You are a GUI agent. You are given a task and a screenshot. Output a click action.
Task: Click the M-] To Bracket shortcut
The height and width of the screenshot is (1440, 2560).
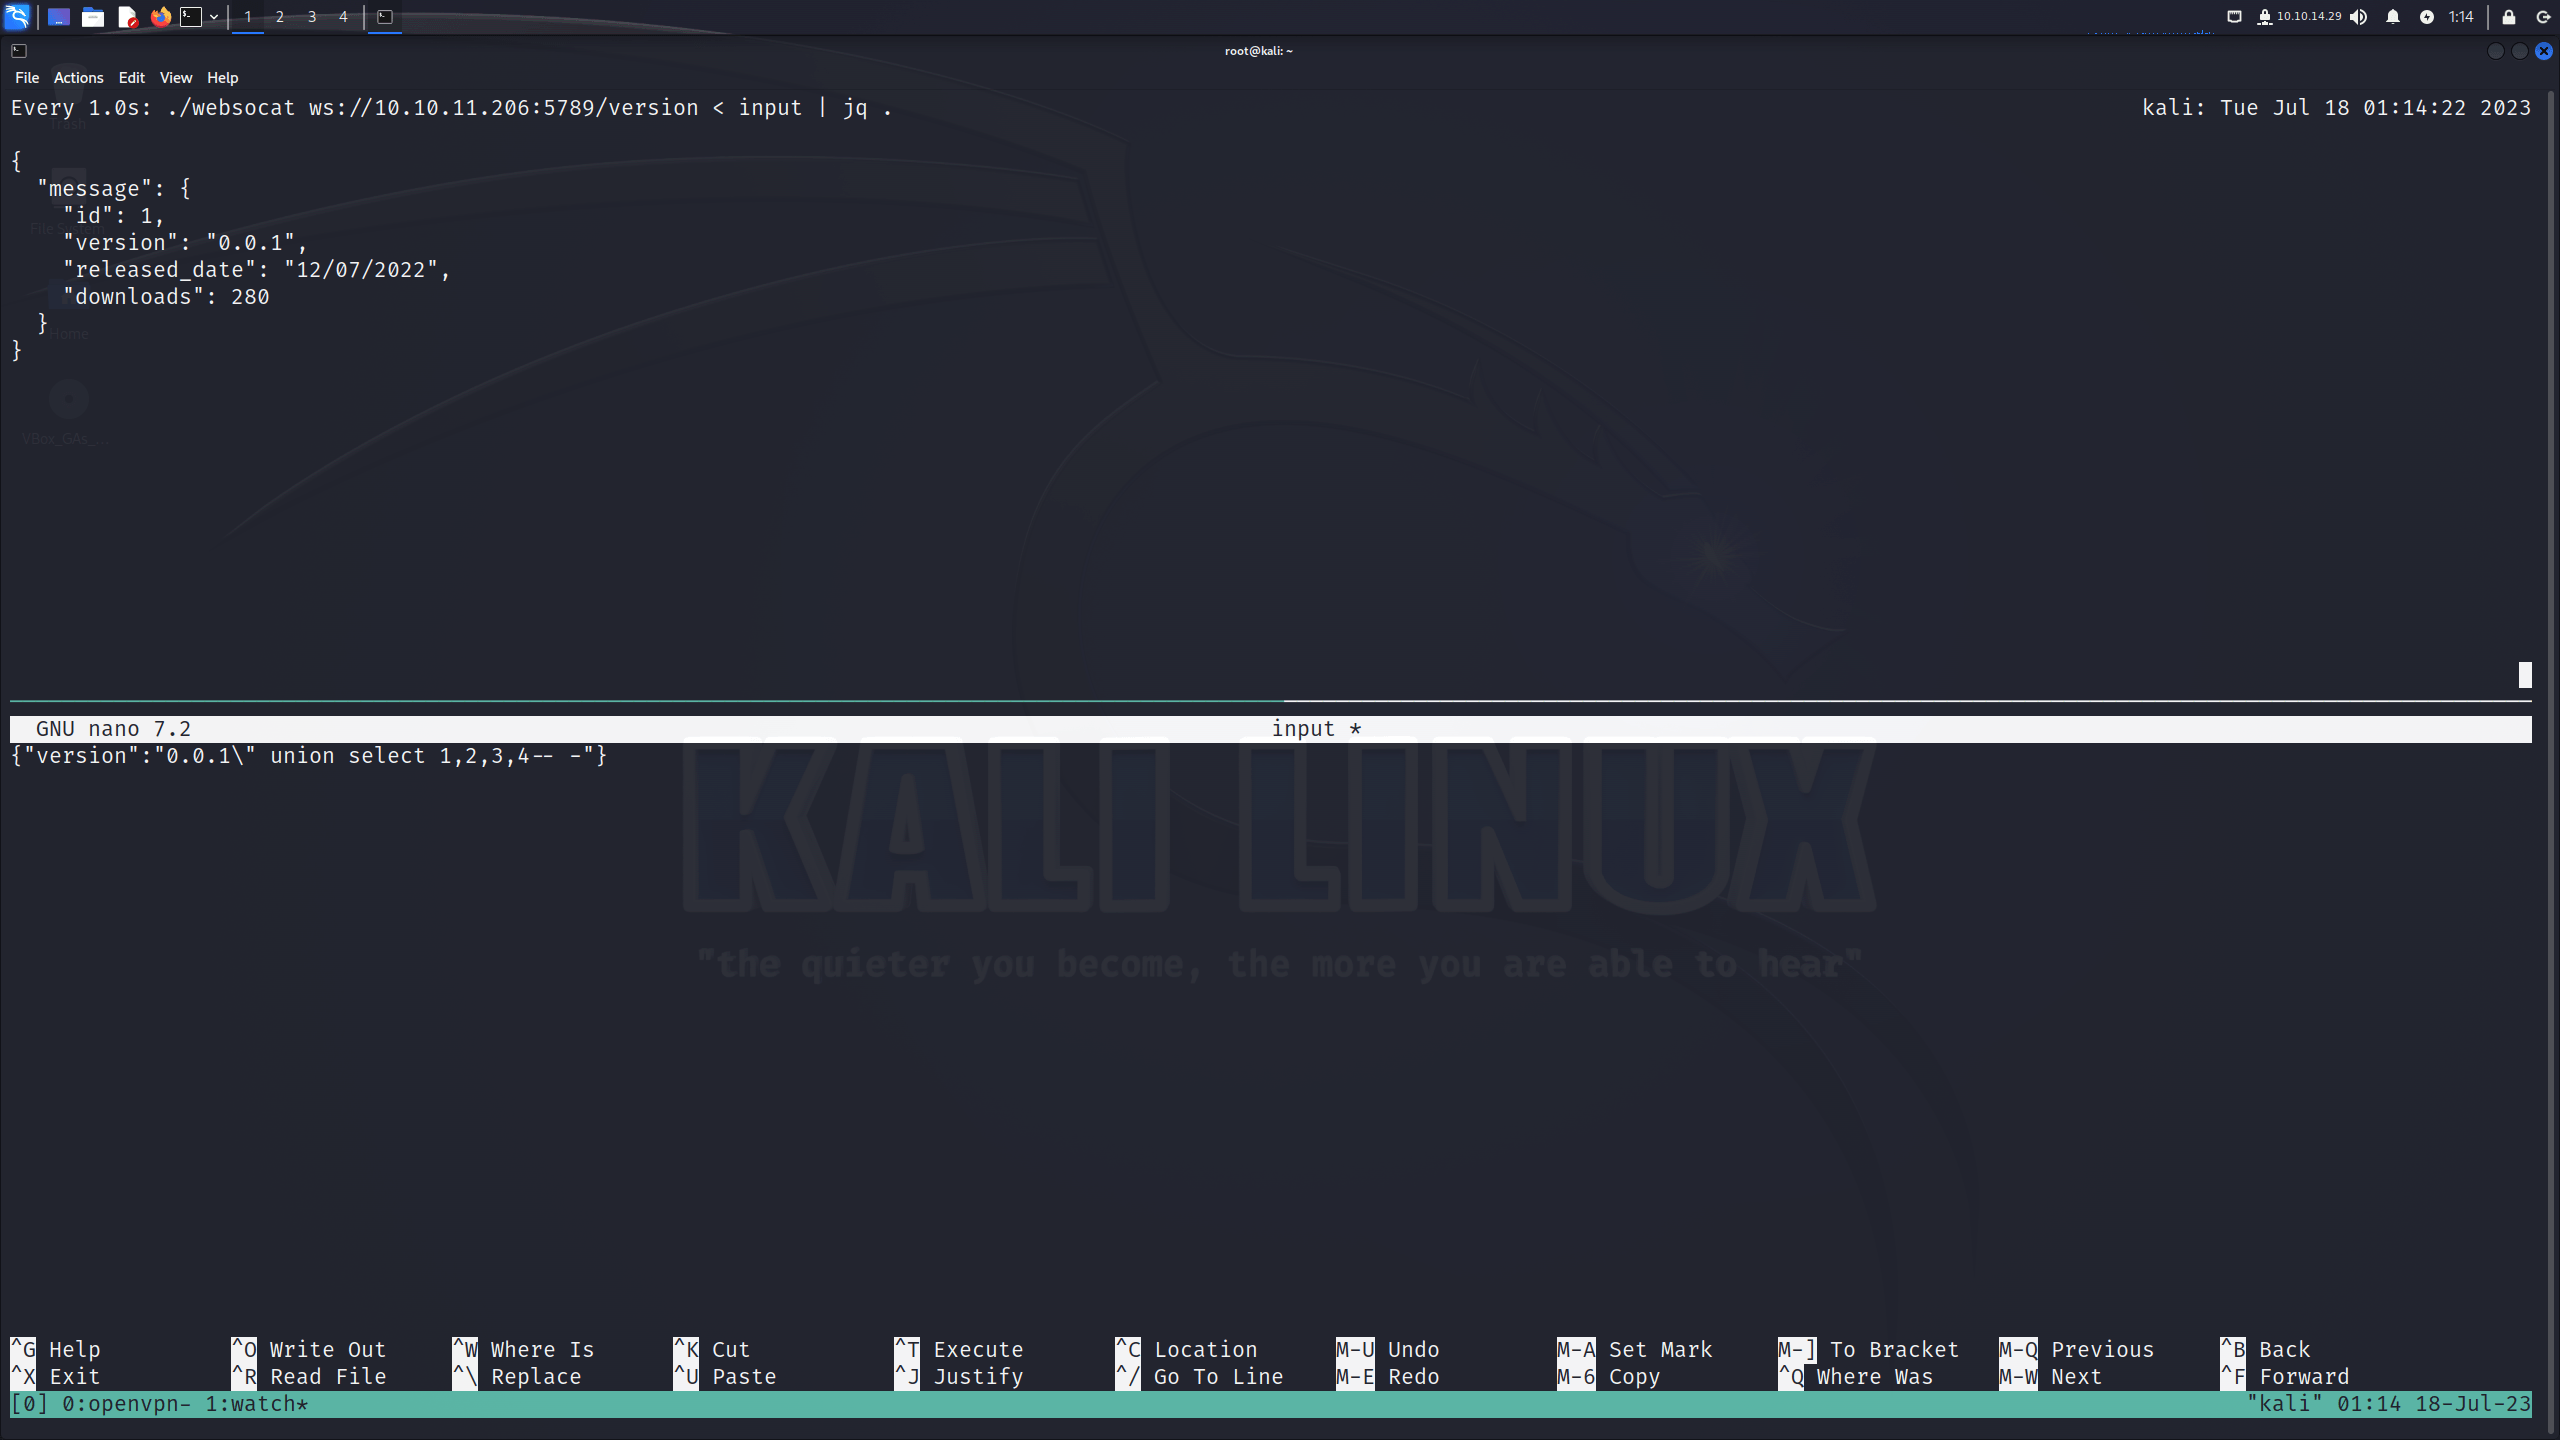[1869, 1350]
